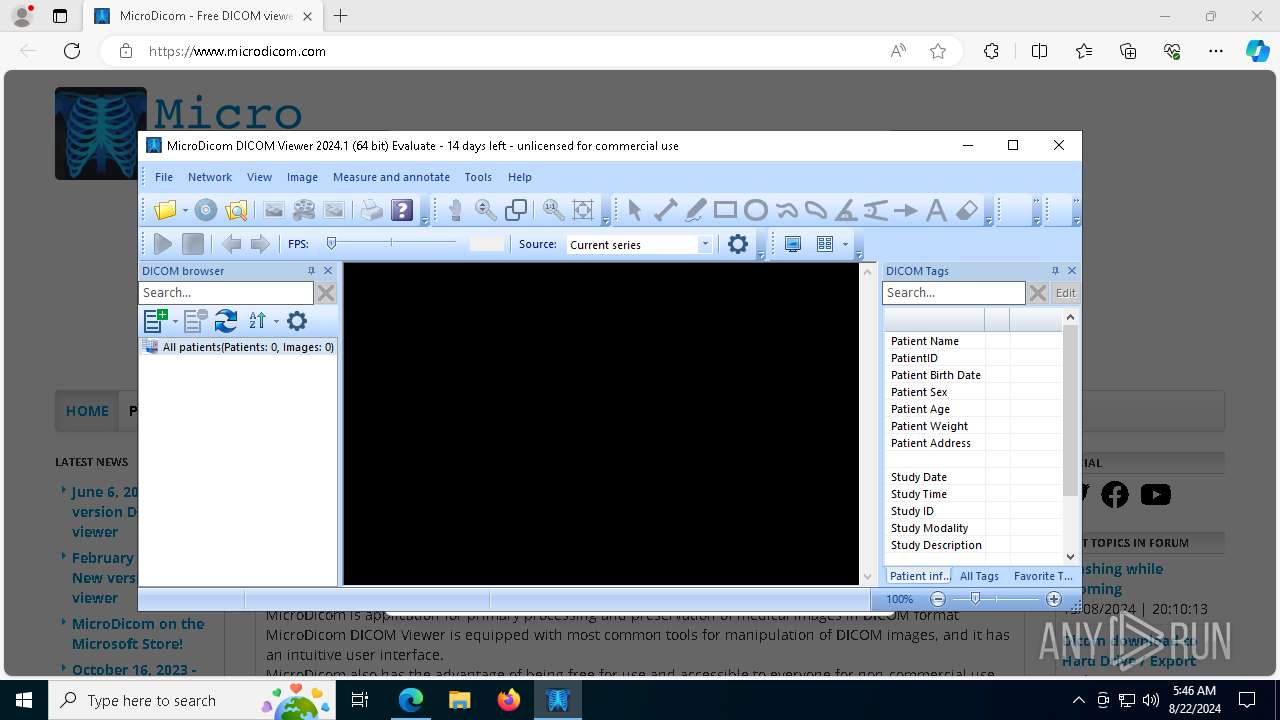Image resolution: width=1280 pixels, height=720 pixels.
Task: Click the help question mark icon
Action: pyautogui.click(x=402, y=210)
